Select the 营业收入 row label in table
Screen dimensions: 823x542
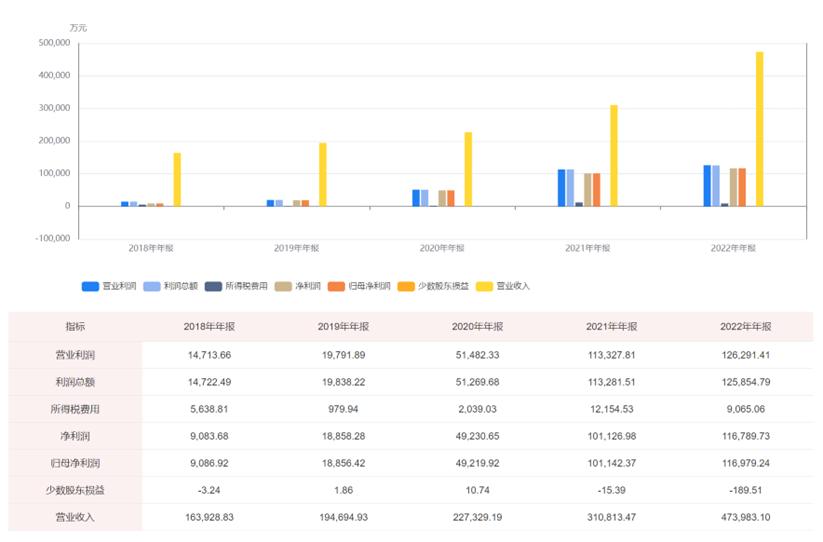(x=75, y=516)
